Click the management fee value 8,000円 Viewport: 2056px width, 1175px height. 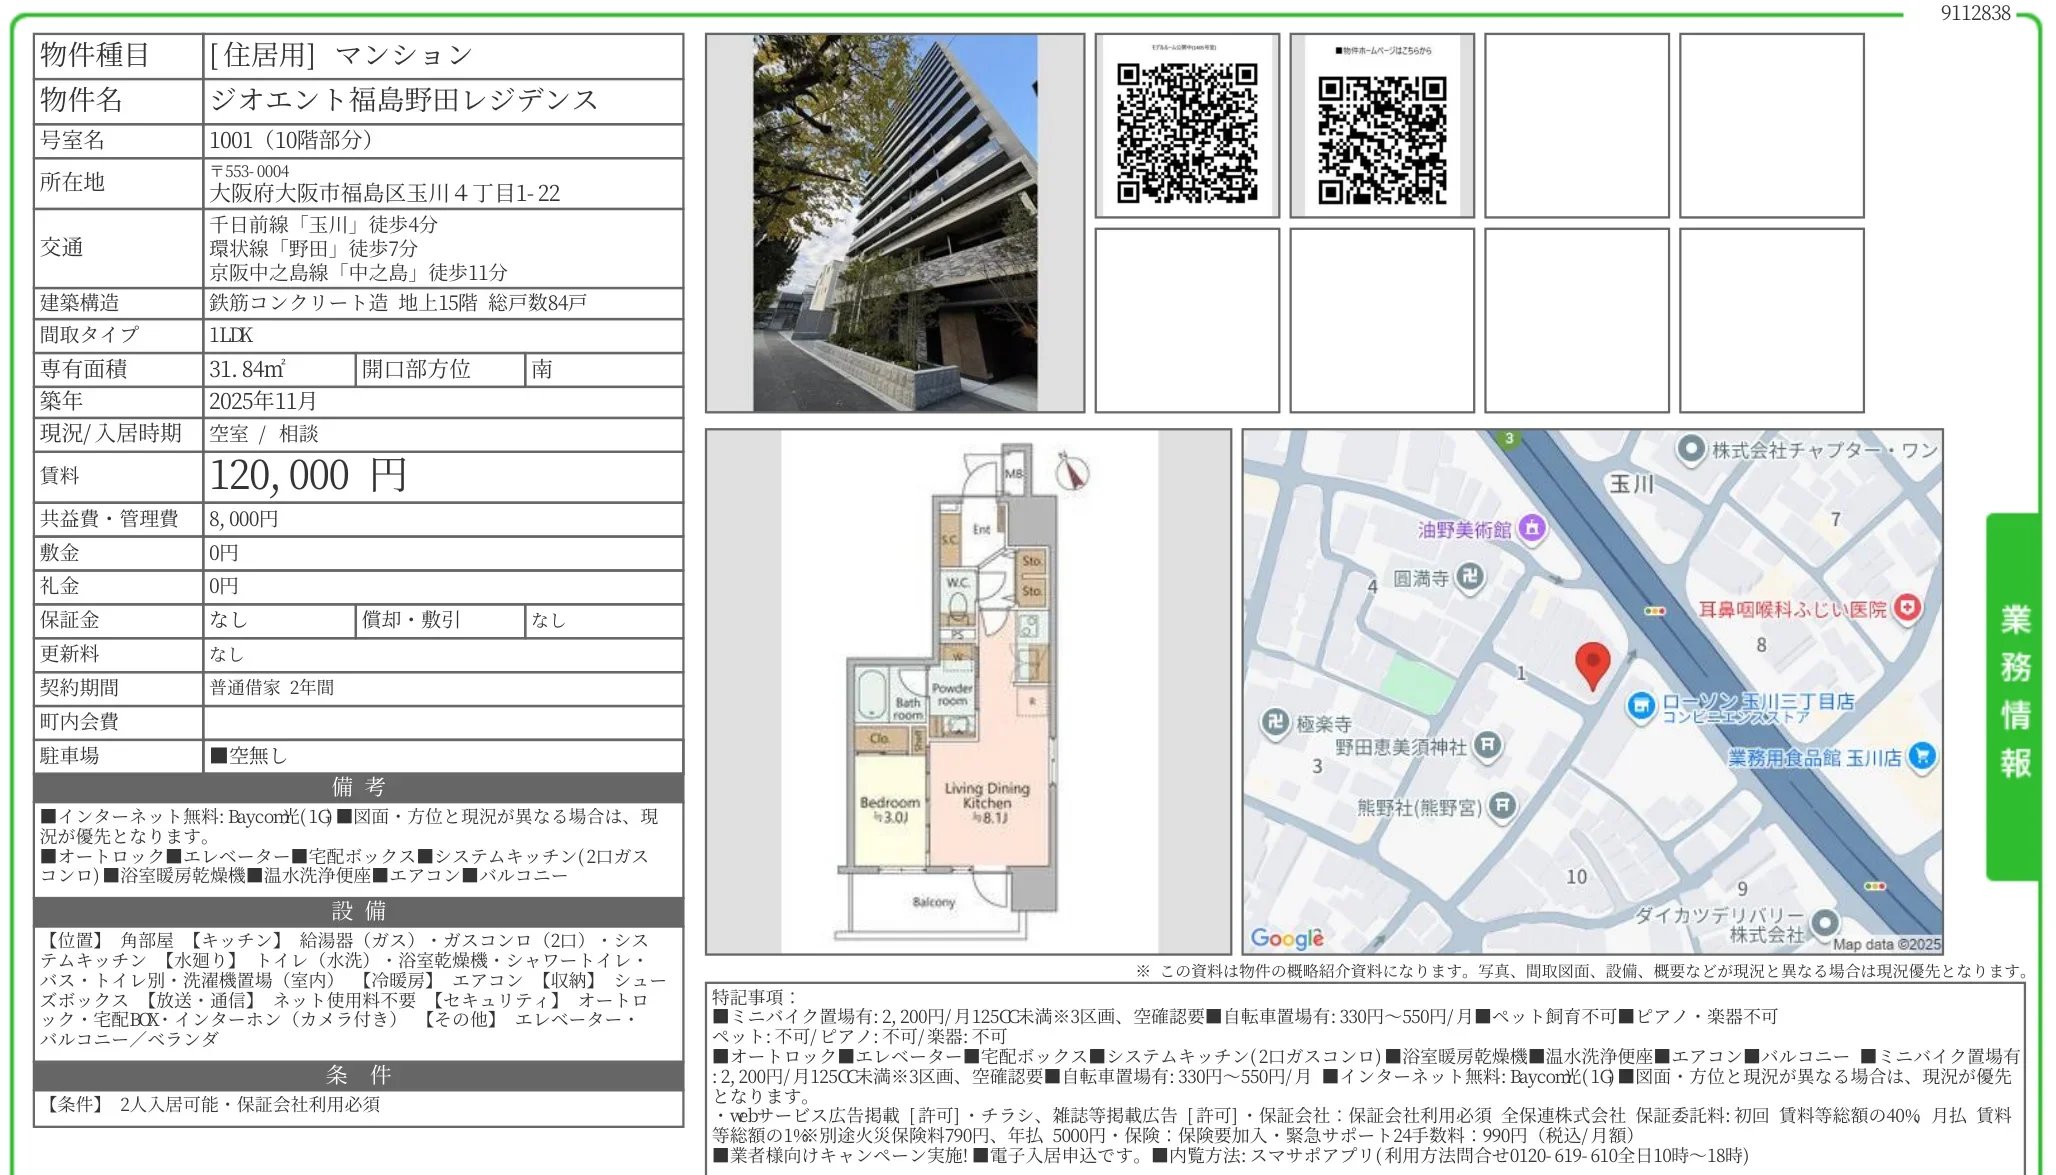click(x=244, y=519)
